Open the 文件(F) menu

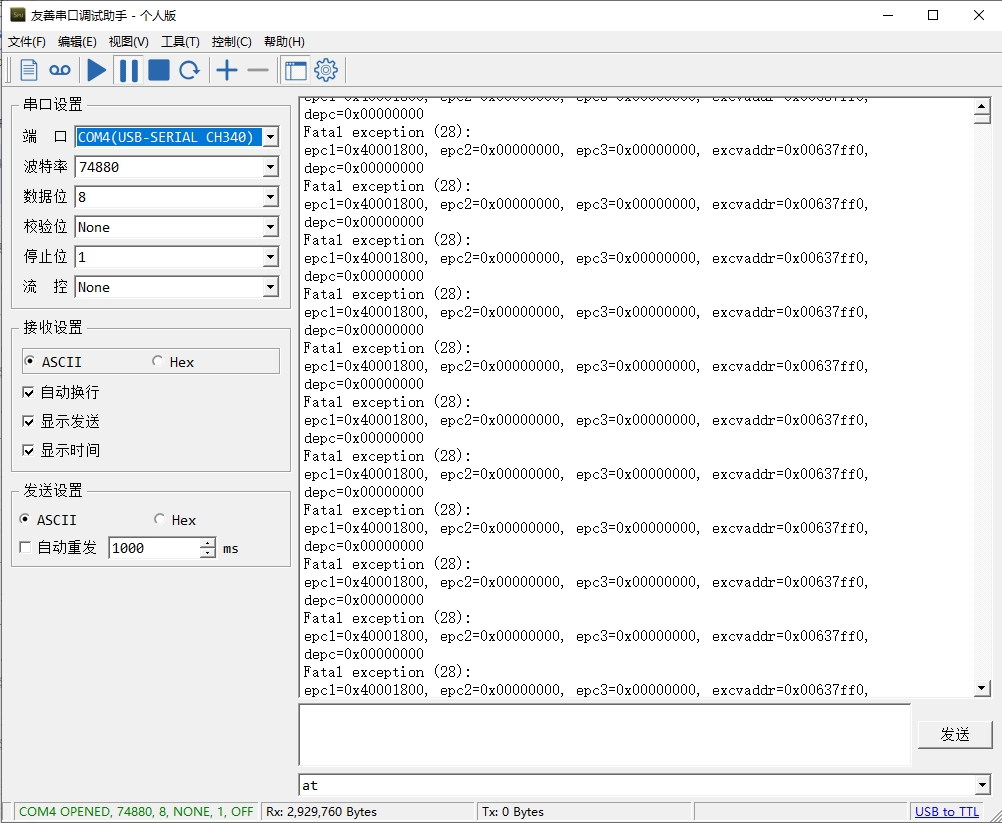[x=27, y=42]
